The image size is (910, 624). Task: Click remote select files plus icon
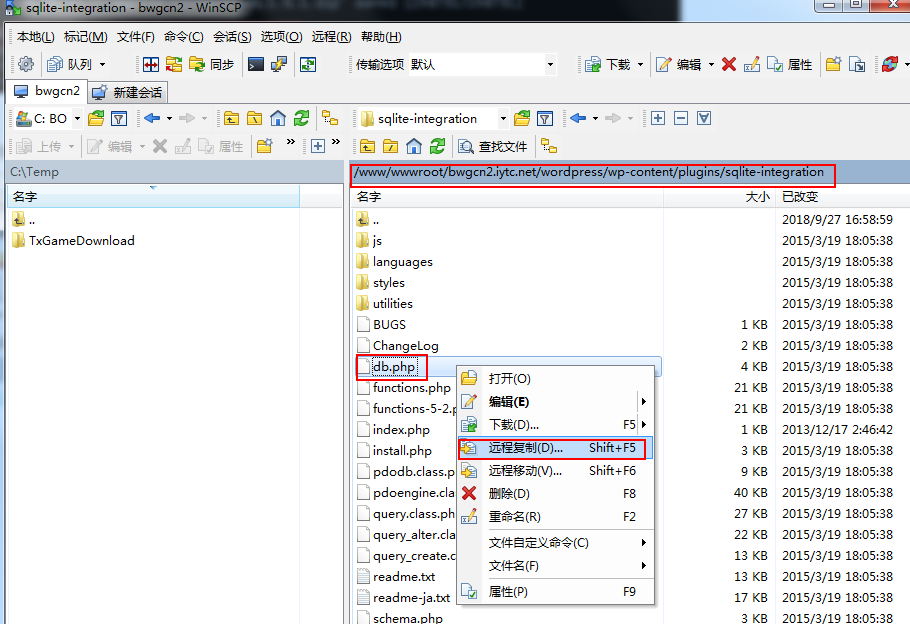pos(658,118)
